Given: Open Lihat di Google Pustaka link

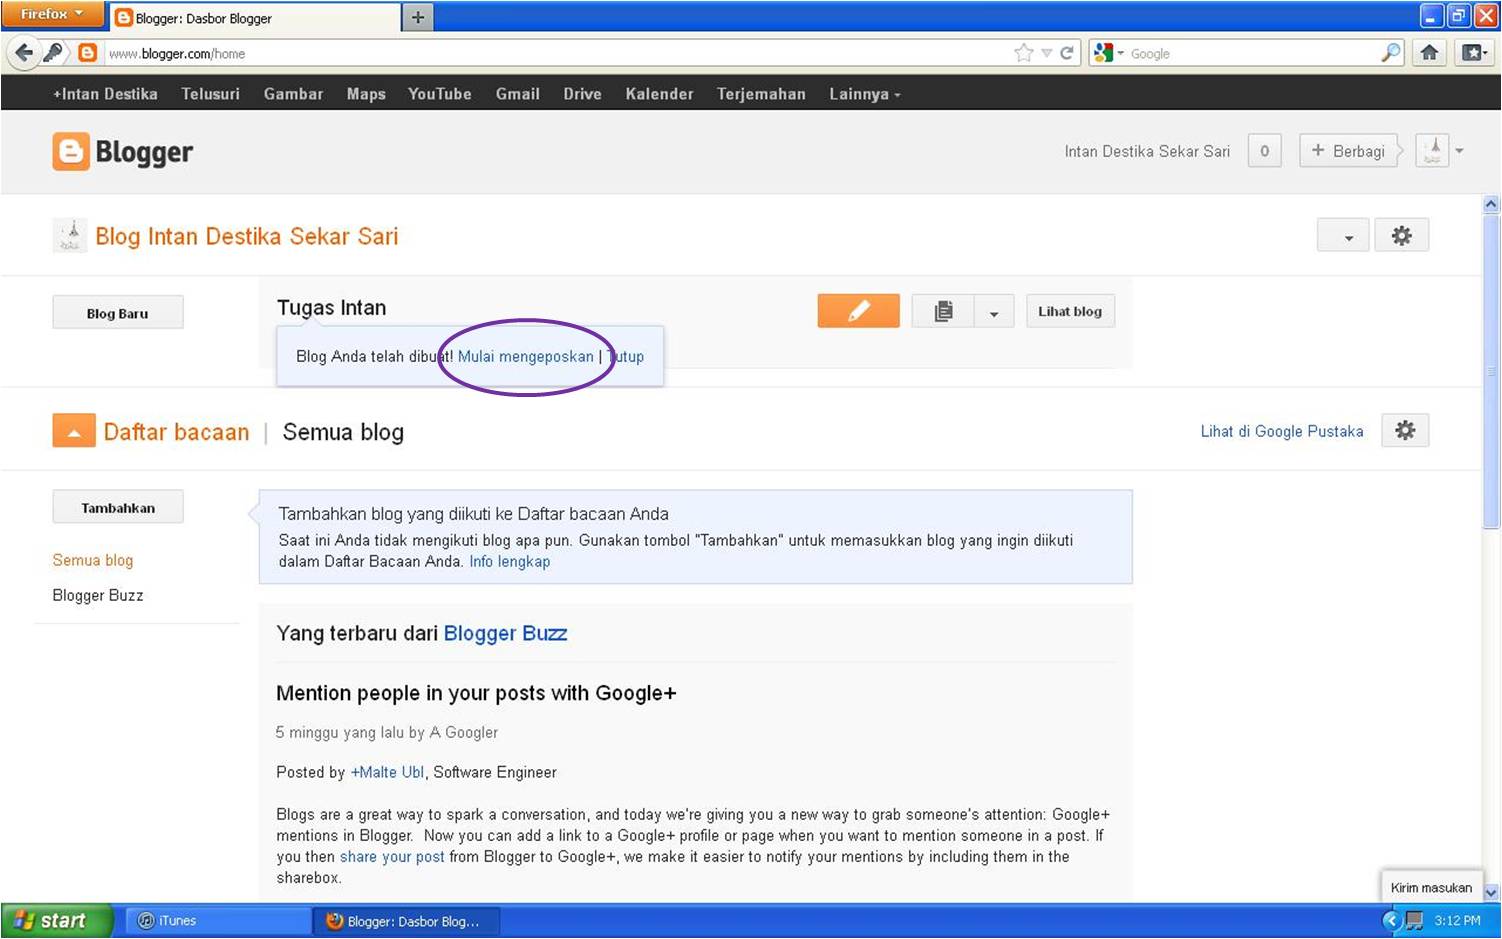Looking at the screenshot, I should (x=1282, y=431).
